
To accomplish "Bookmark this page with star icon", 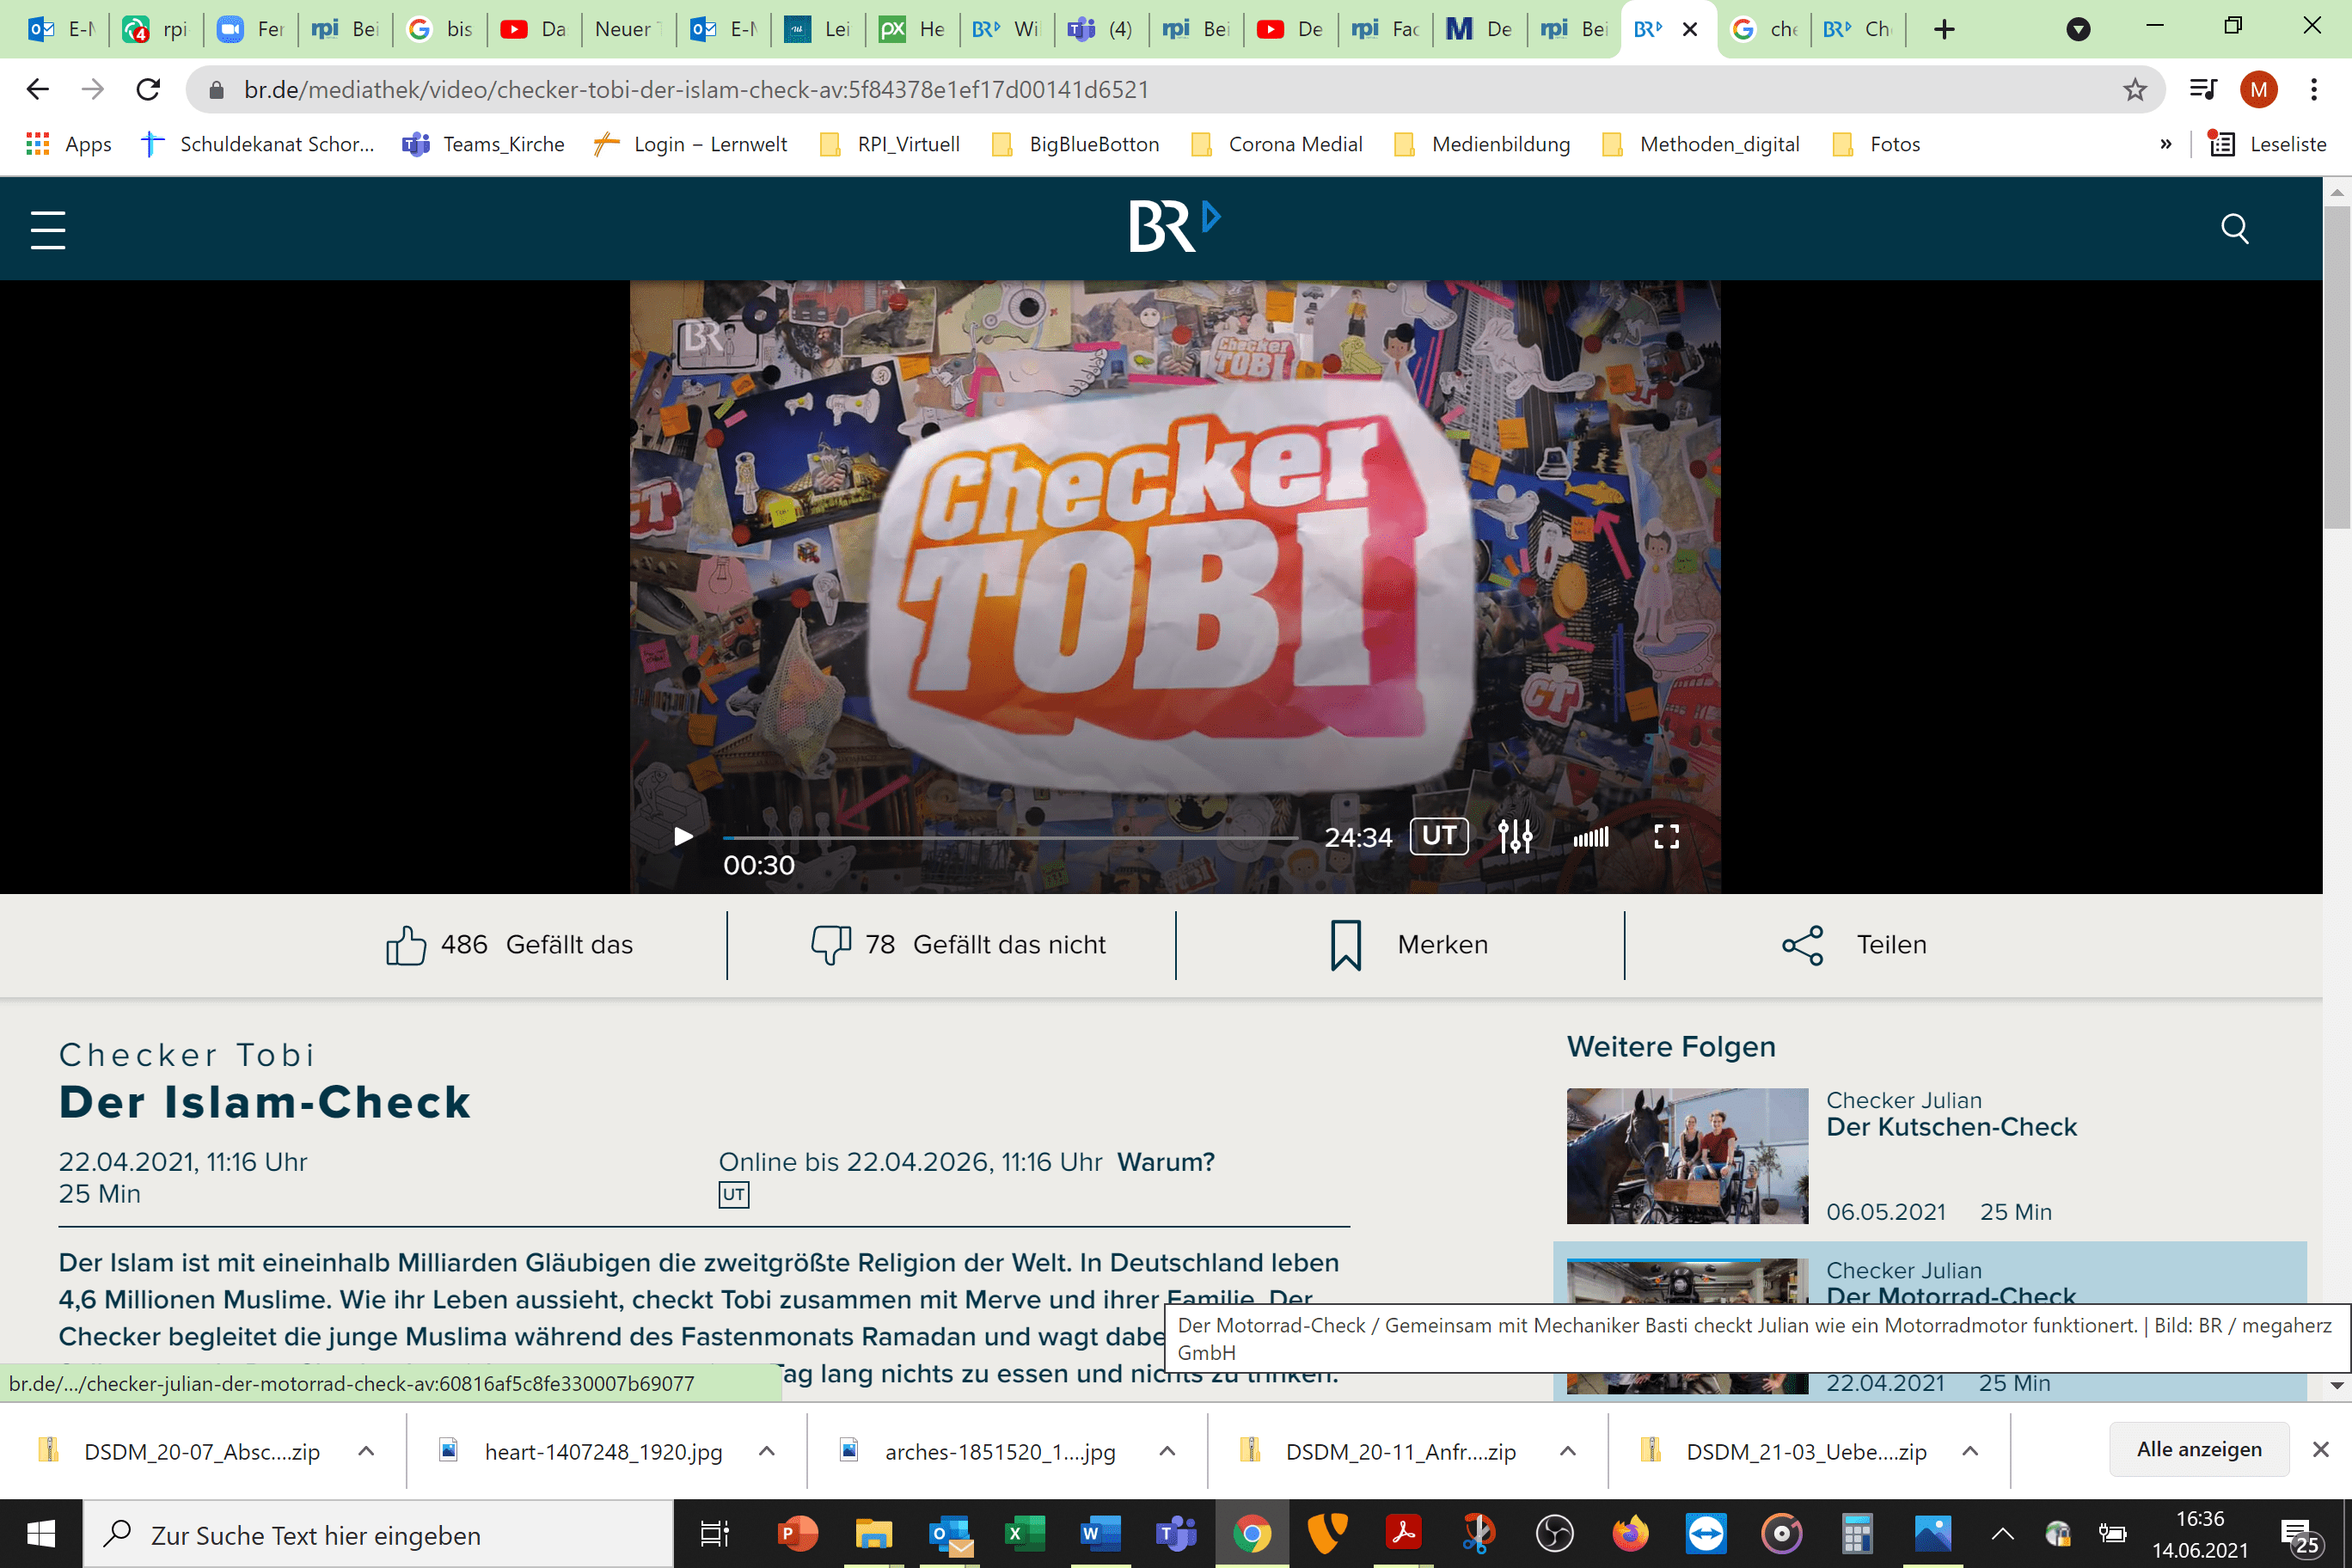I will coord(2134,90).
